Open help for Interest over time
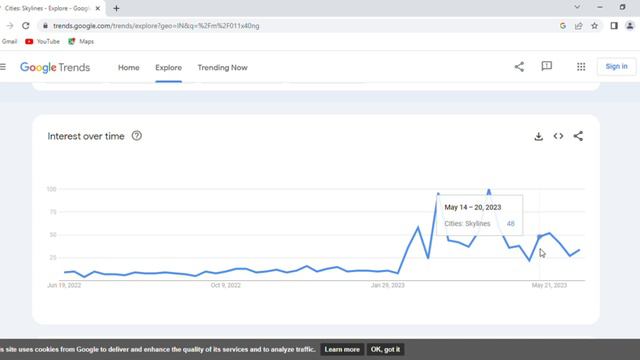Screen dimensions: 640x360 point(137,136)
